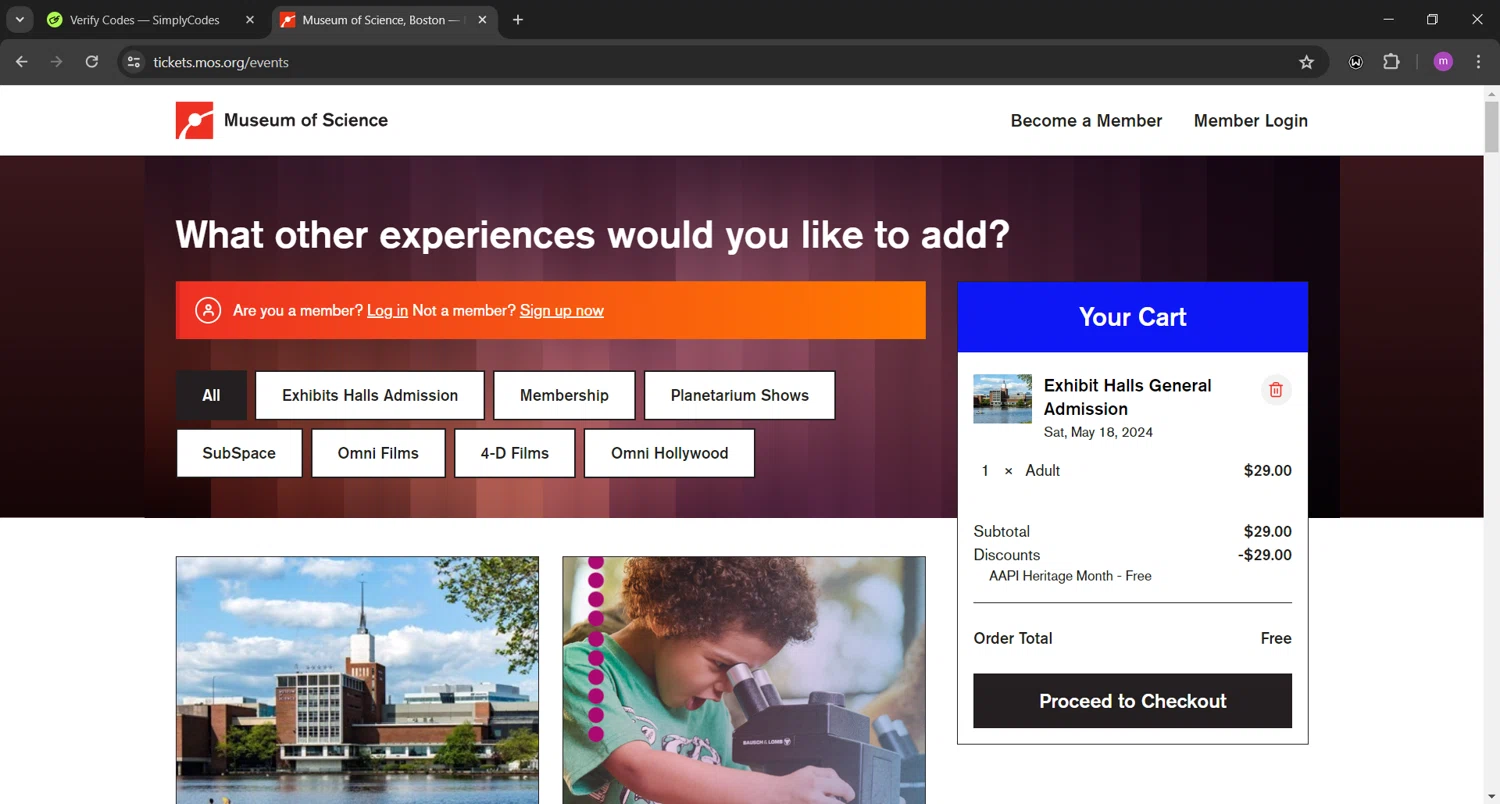View site information icon in address bar

(x=133, y=62)
